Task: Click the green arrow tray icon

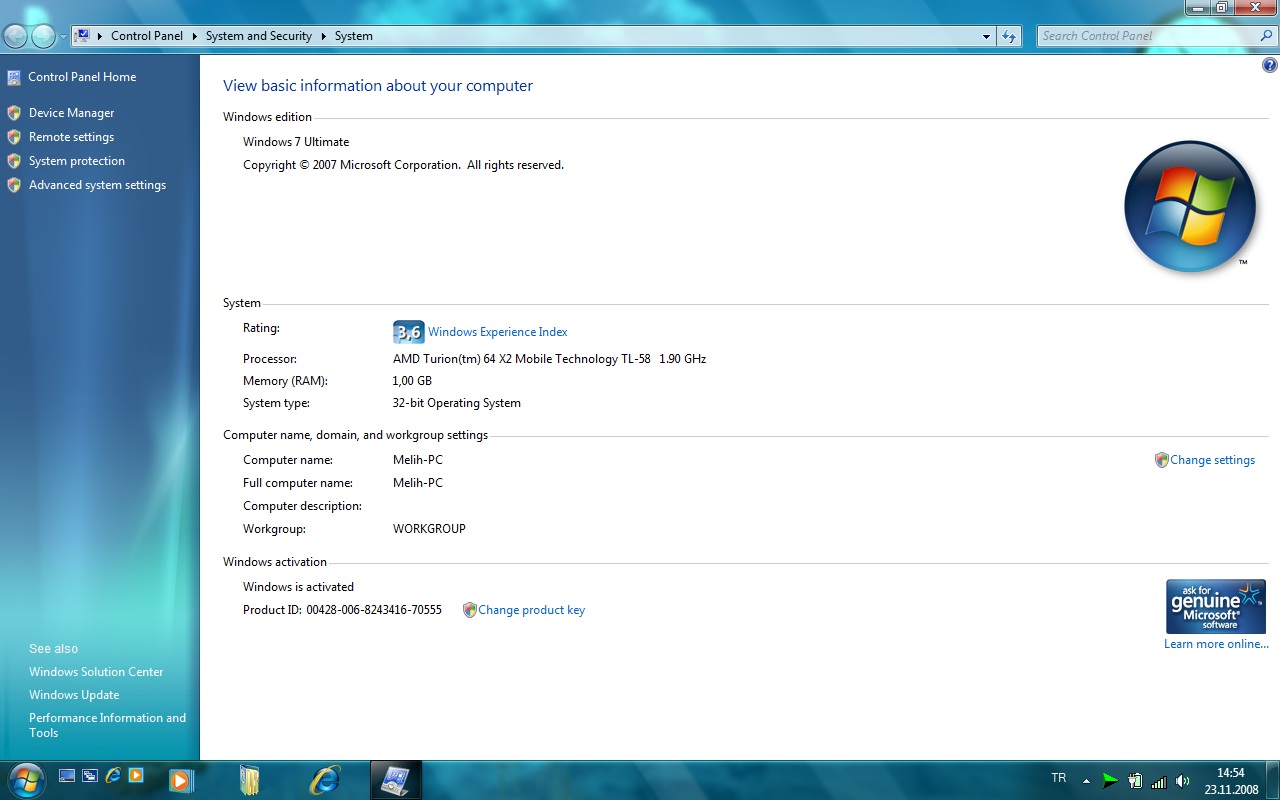Action: (x=1110, y=780)
